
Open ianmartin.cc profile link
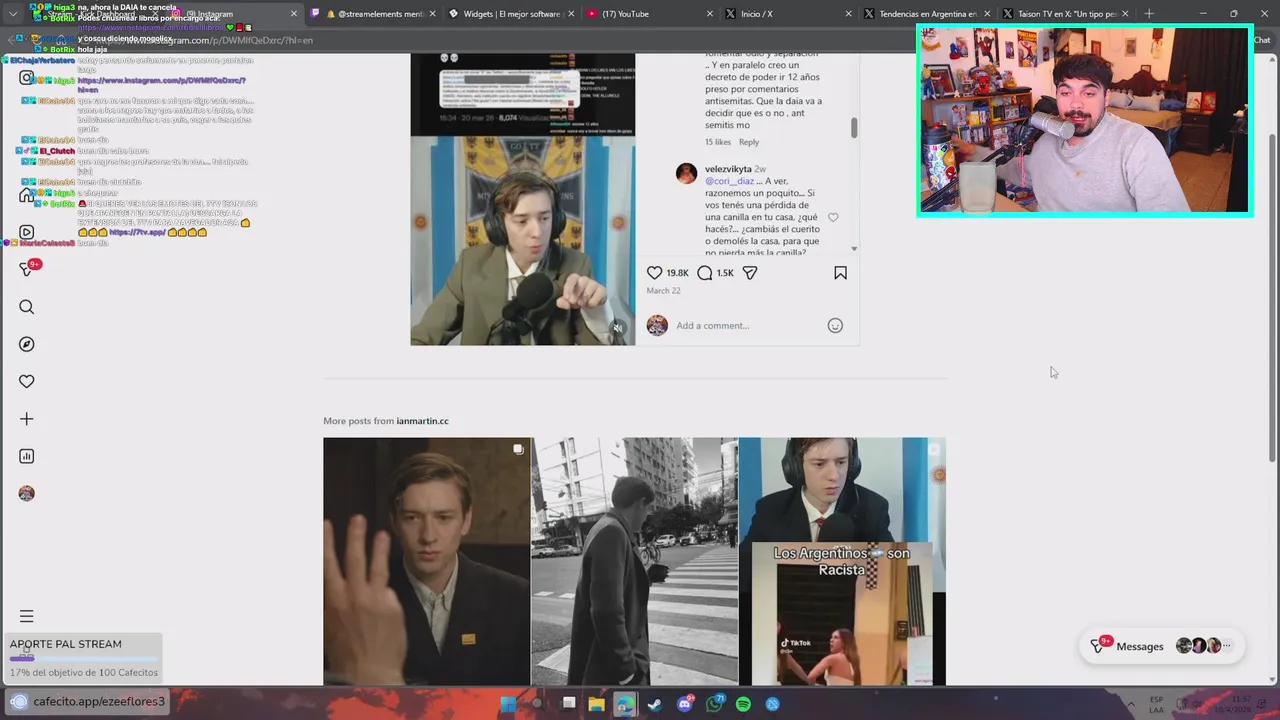pyautogui.click(x=422, y=421)
